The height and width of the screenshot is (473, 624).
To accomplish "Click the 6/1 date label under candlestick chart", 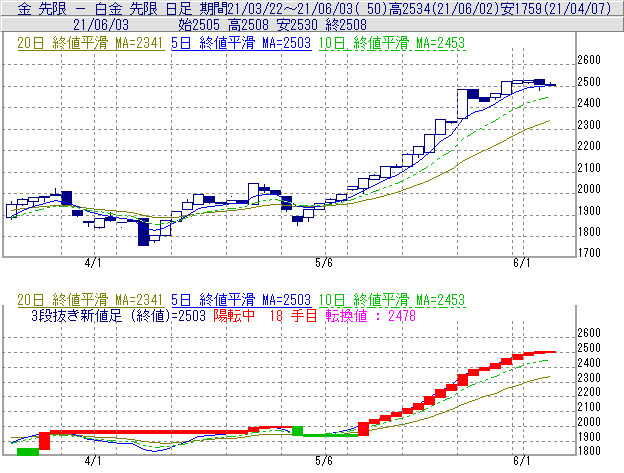I will (x=522, y=263).
